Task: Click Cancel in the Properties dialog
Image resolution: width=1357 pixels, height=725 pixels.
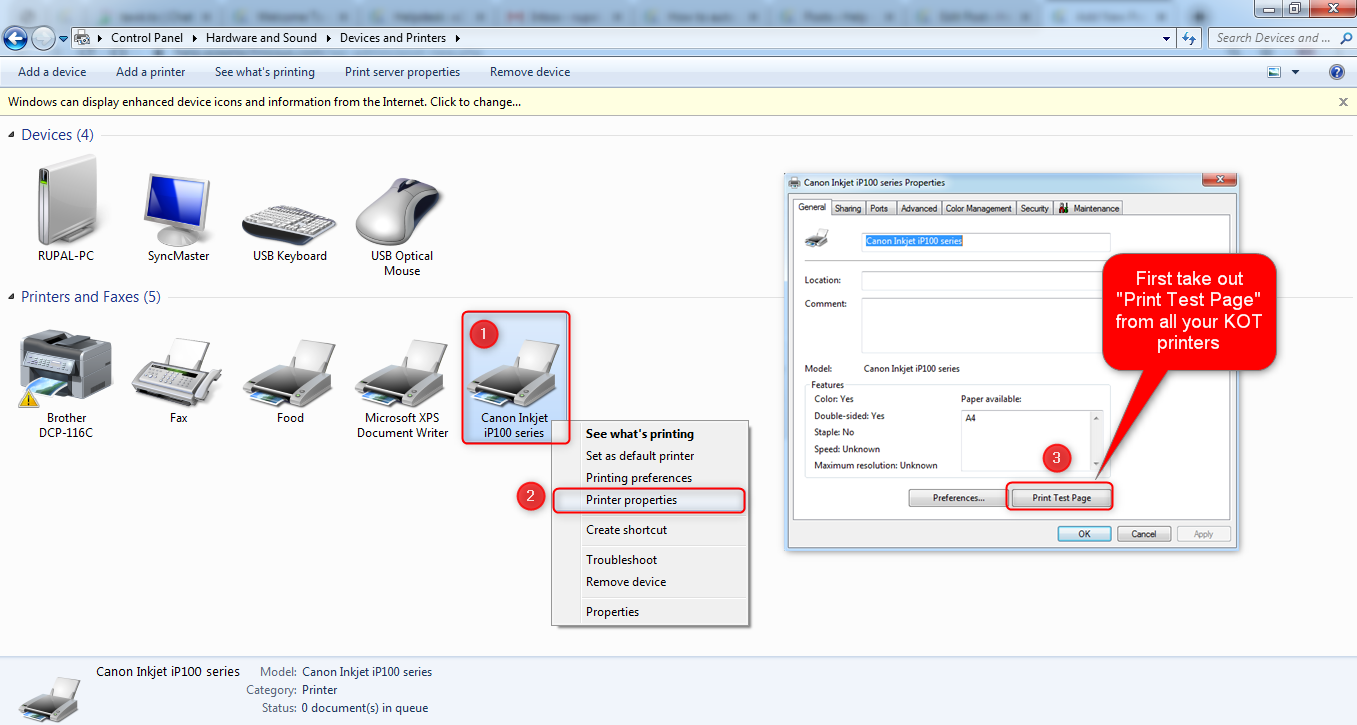Action: (1144, 534)
